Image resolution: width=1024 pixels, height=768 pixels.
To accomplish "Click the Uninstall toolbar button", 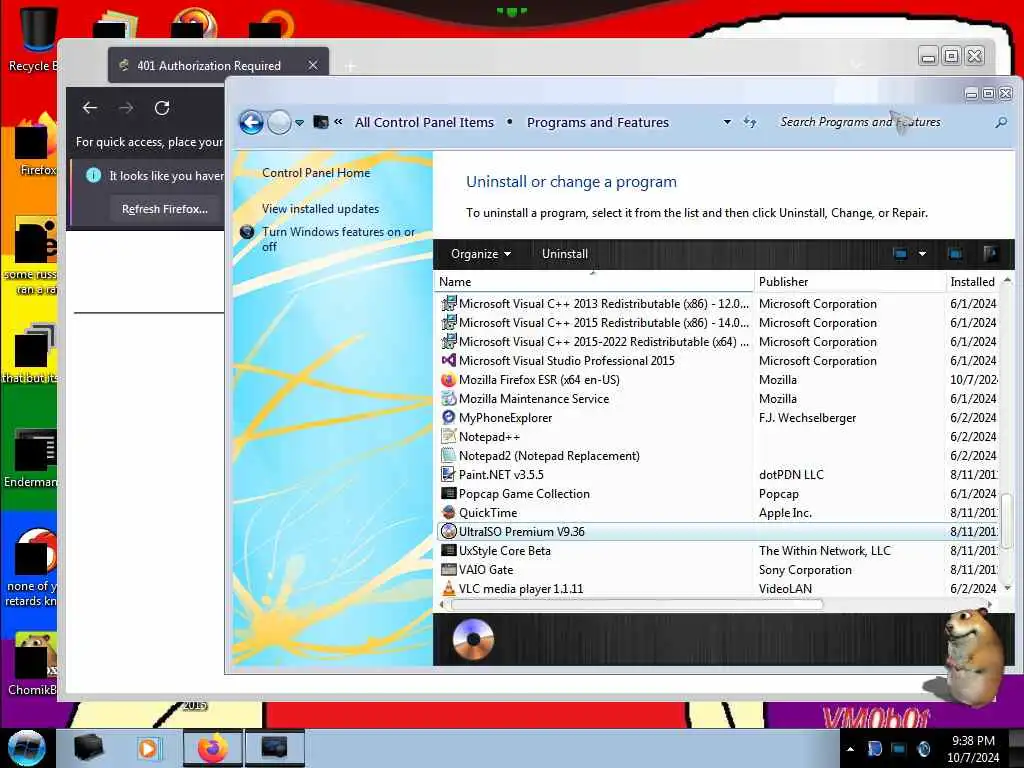I will pos(565,254).
